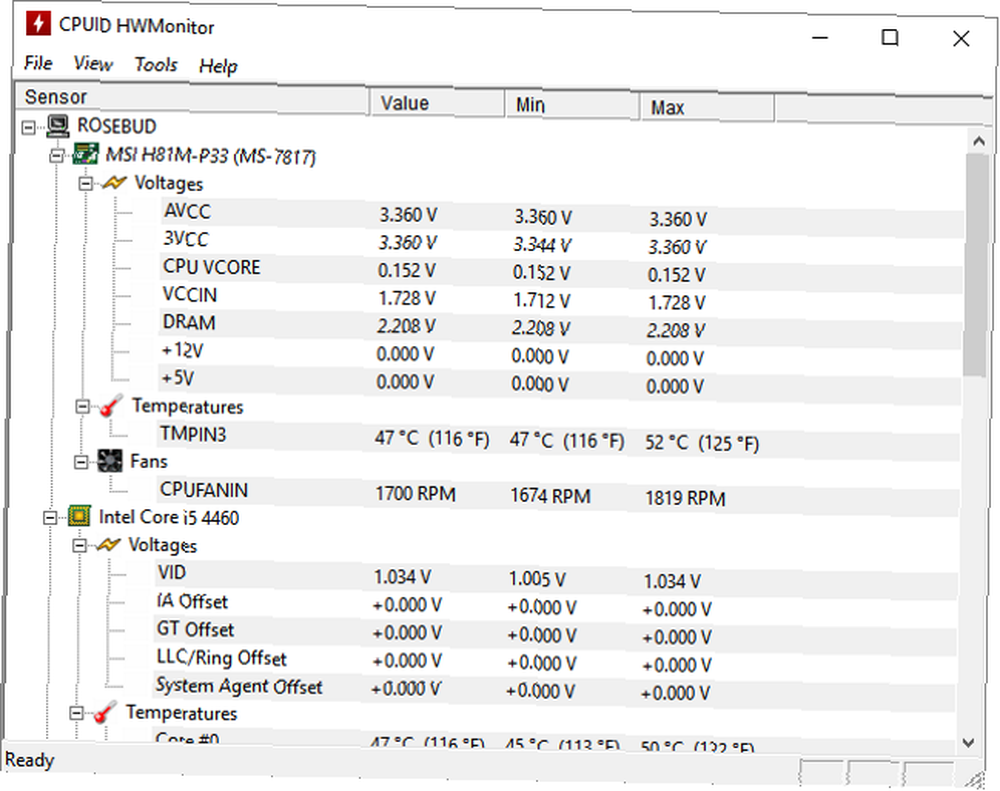Select the VID row
1000x791 pixels.
click(x=556, y=577)
